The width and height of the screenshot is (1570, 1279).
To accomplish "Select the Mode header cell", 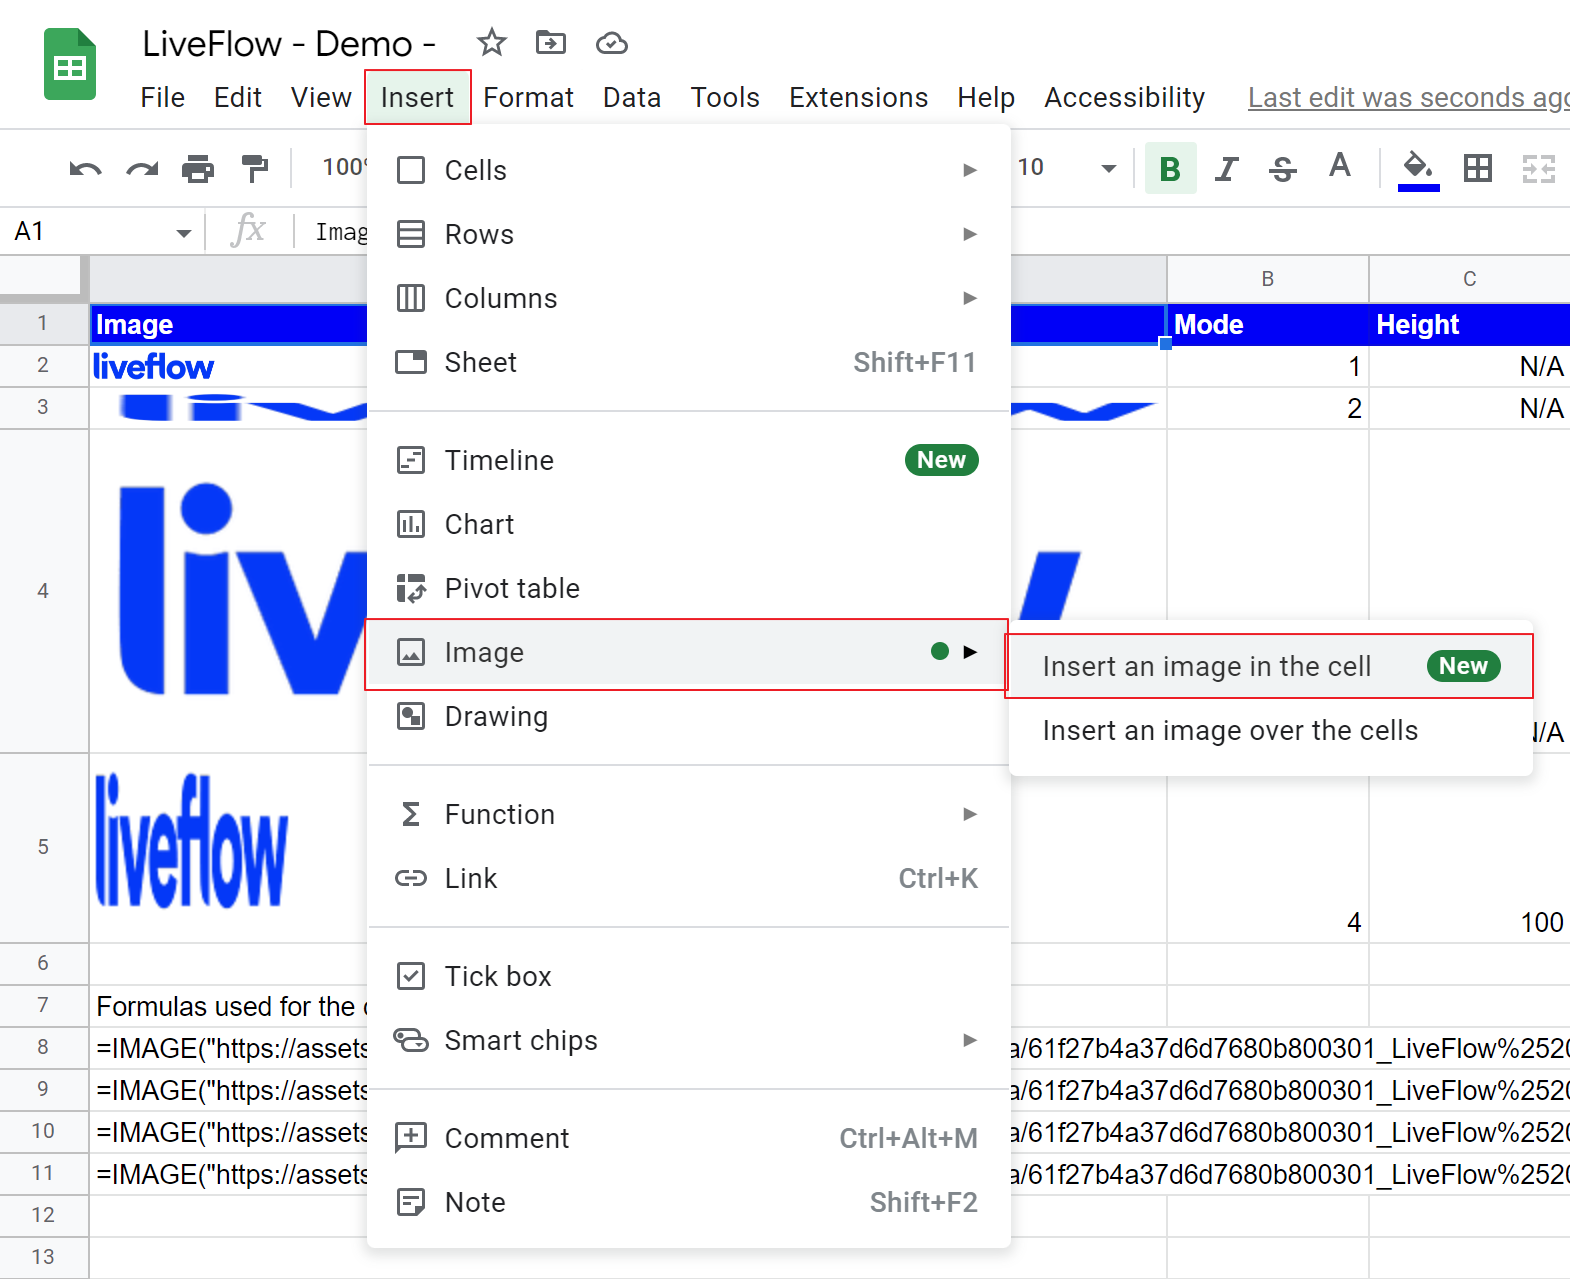I will (1267, 324).
